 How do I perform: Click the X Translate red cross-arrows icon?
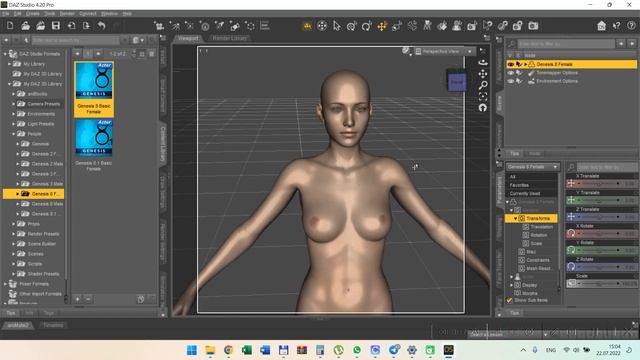571,184
